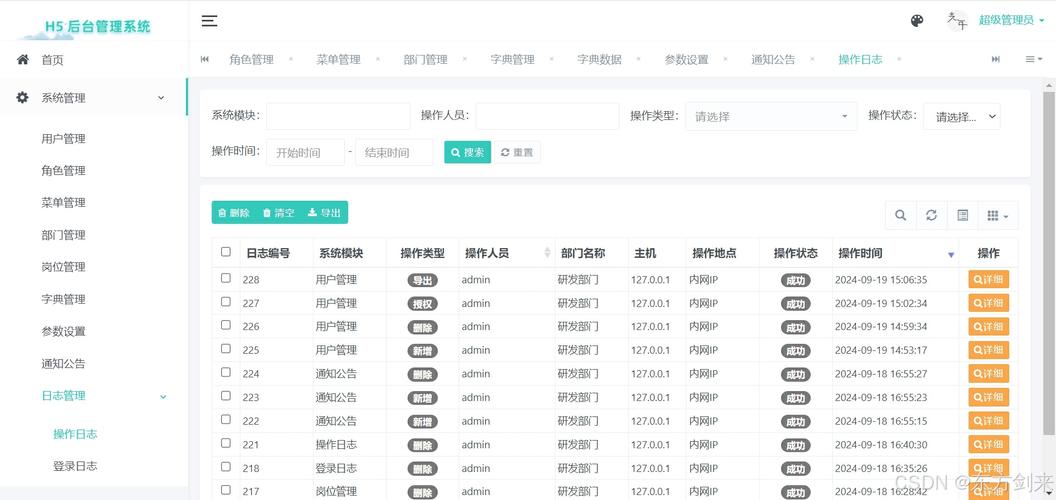Click the 导出 button above the table

(324, 213)
